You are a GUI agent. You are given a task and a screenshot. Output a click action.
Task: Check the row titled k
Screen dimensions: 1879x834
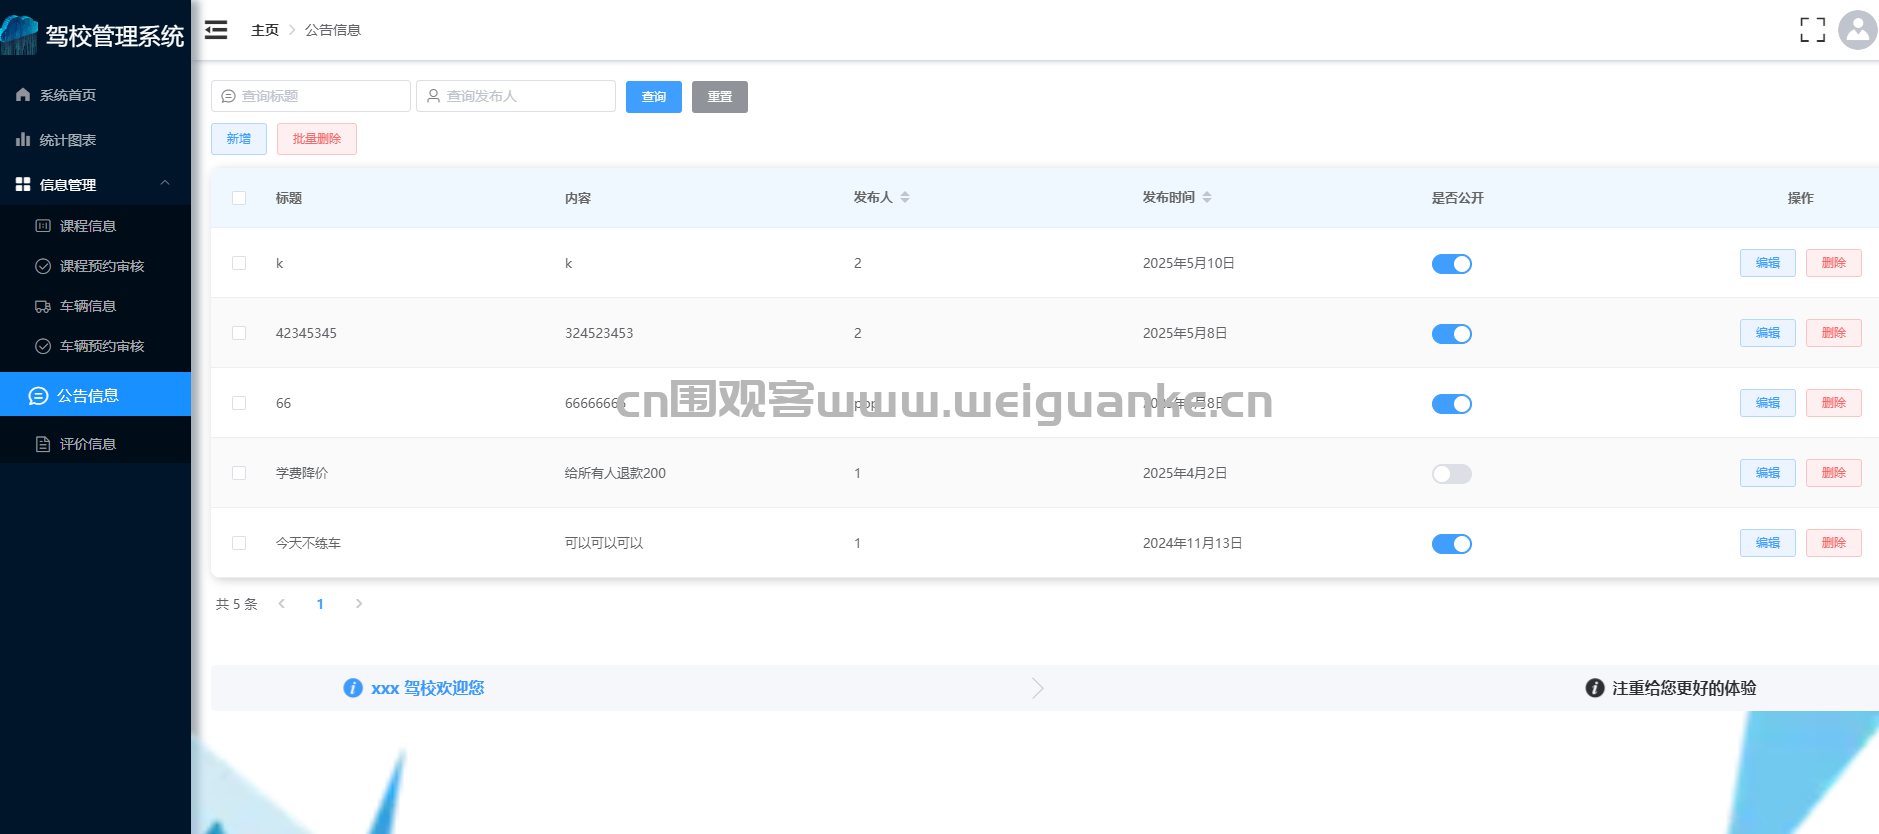click(x=239, y=263)
